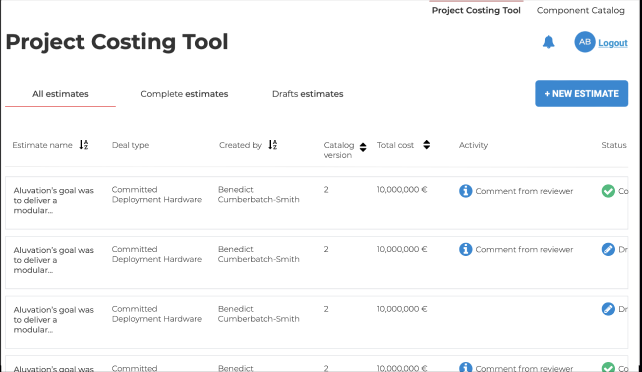Click the Deal type column header
This screenshot has height=372, width=642.
tap(130, 145)
